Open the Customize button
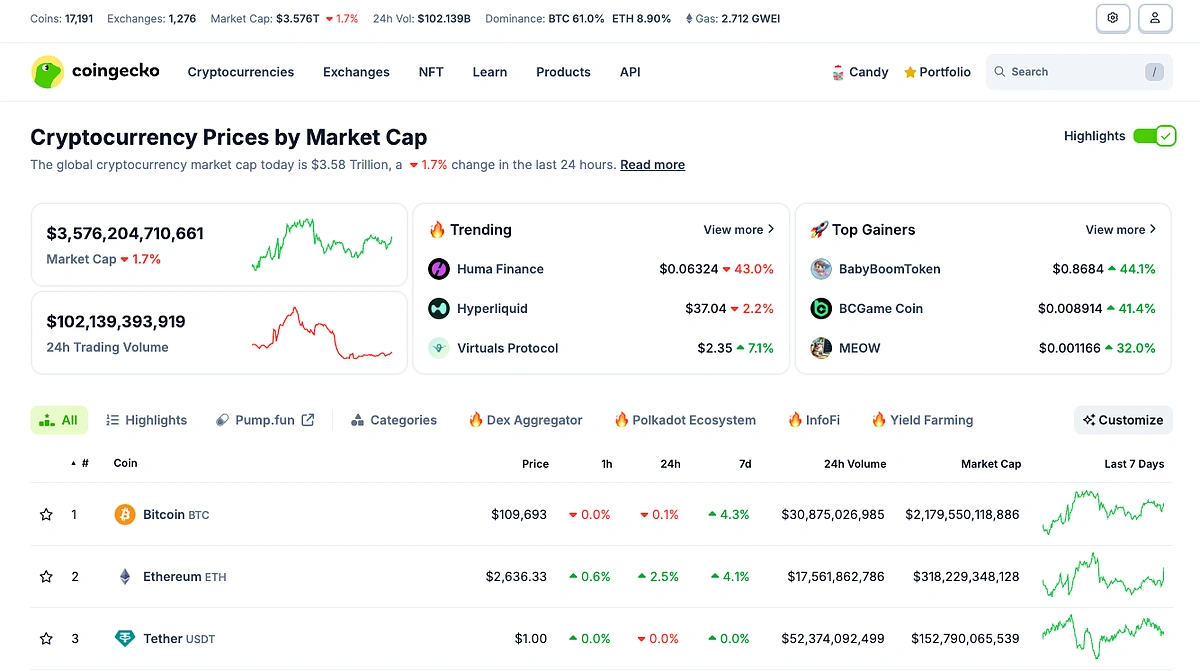This screenshot has height=671, width=1200. tap(1122, 419)
